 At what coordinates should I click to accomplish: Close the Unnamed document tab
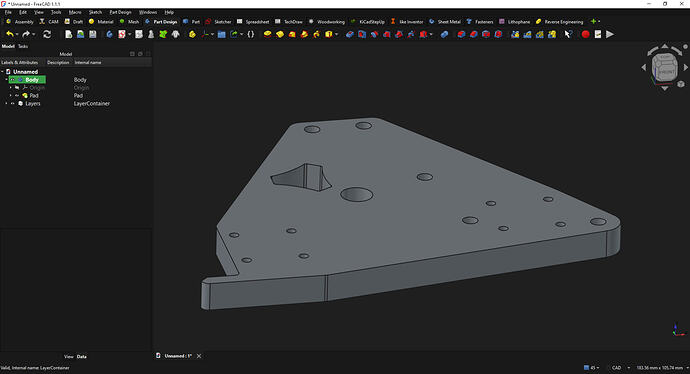[199, 356]
